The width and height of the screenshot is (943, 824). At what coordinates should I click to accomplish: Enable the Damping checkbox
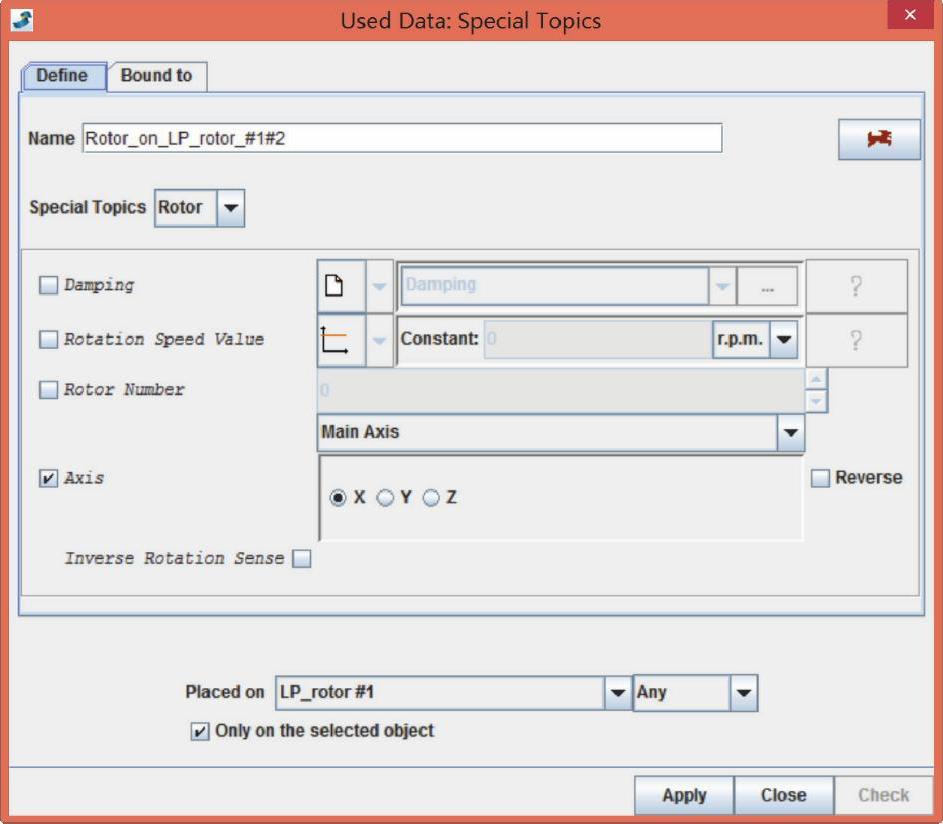coord(48,286)
